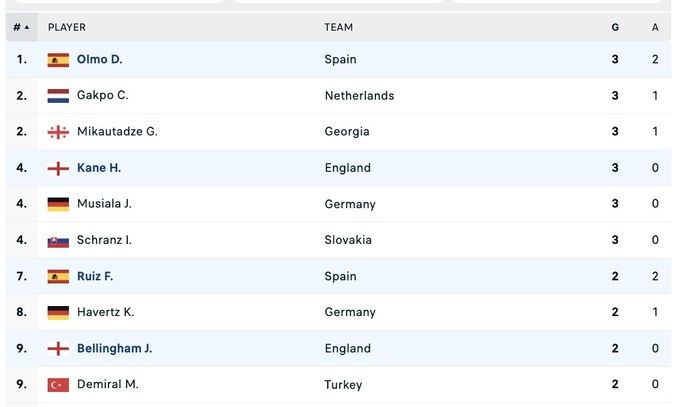The image size is (680, 407).
Task: Click the Spain flag beside Ruiz F.
Action: pos(58,276)
